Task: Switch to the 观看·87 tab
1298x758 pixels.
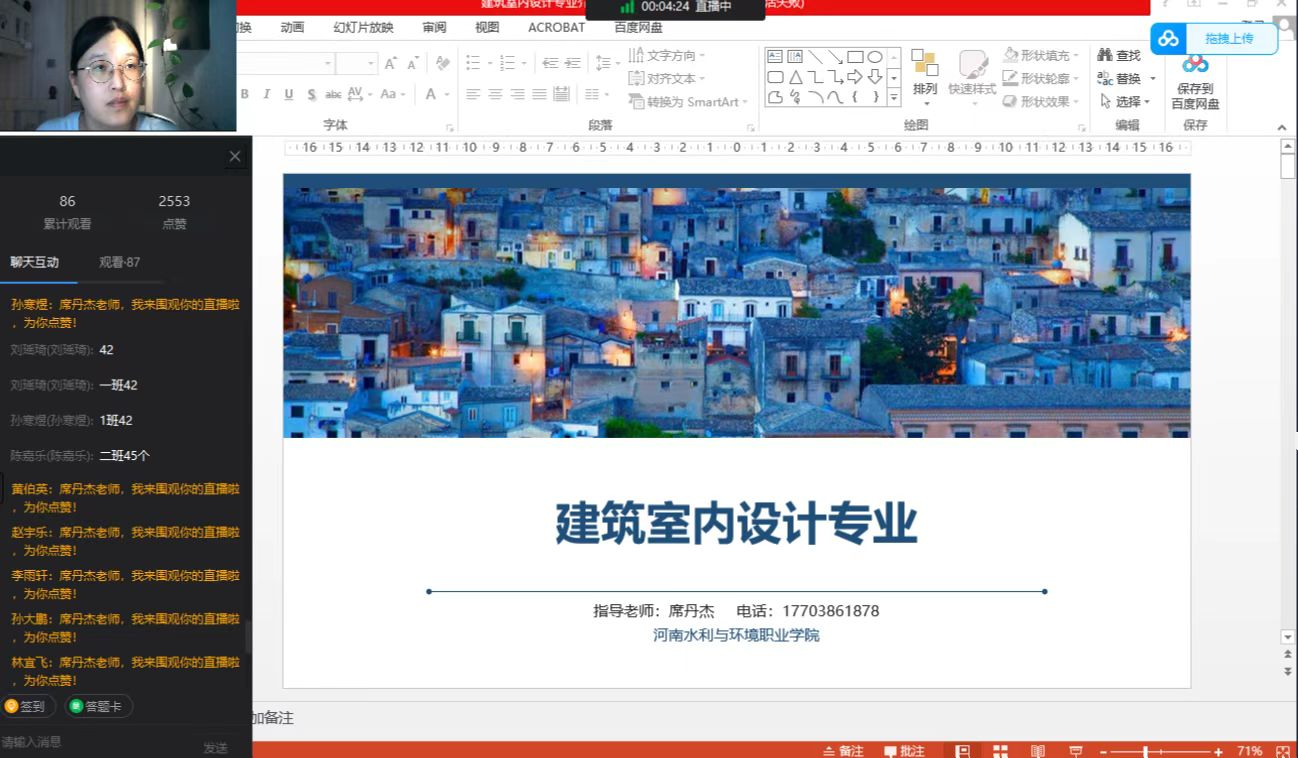Action: click(x=119, y=262)
